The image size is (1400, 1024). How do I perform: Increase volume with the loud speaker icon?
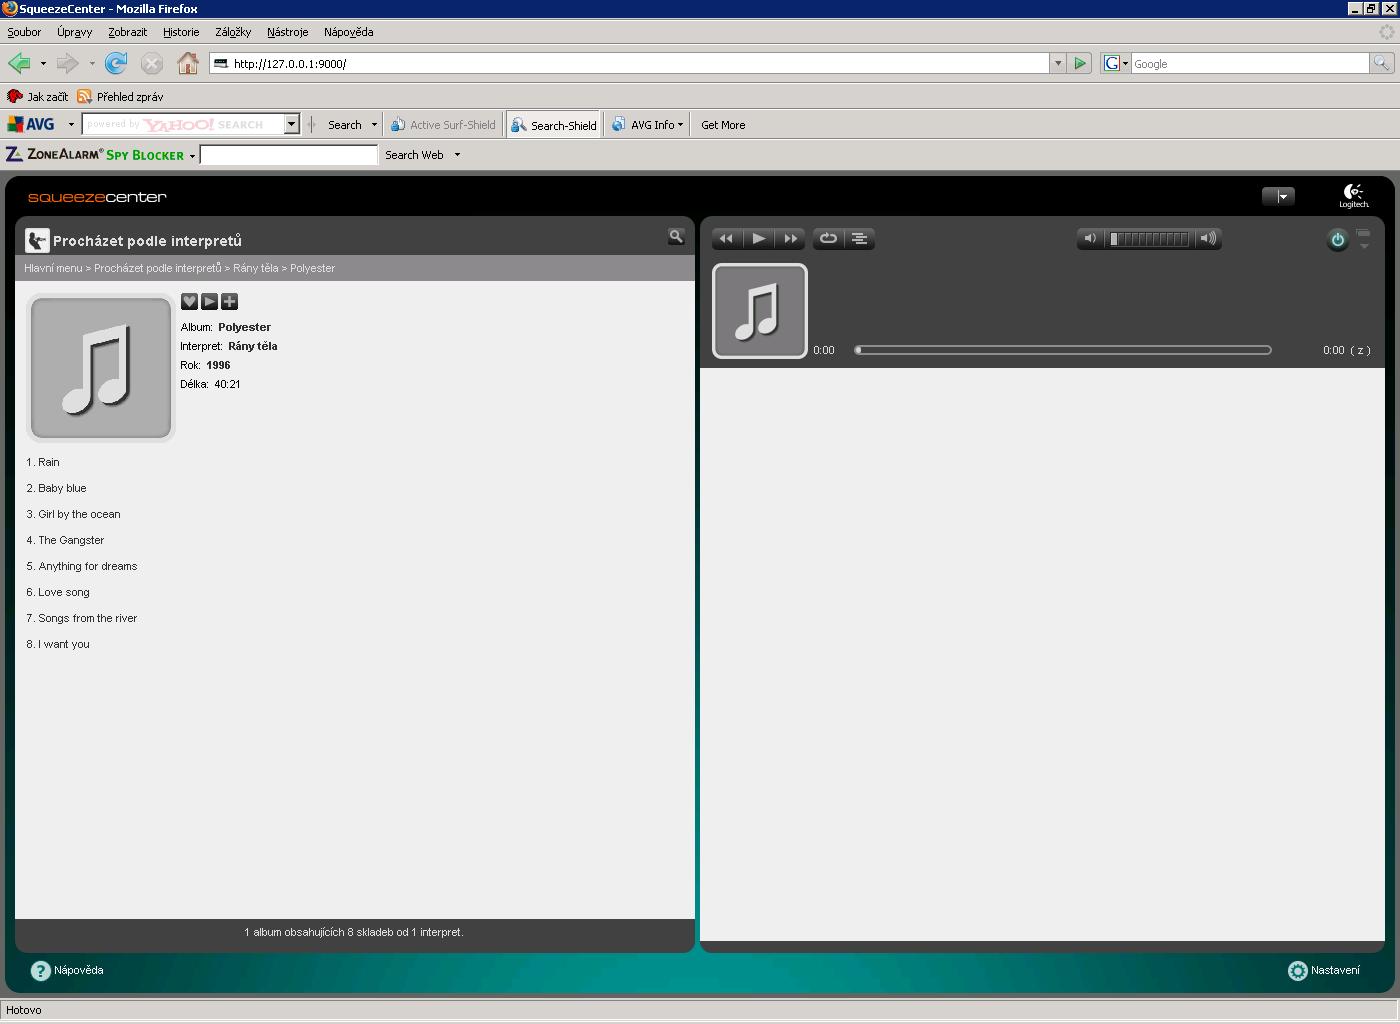(1208, 239)
